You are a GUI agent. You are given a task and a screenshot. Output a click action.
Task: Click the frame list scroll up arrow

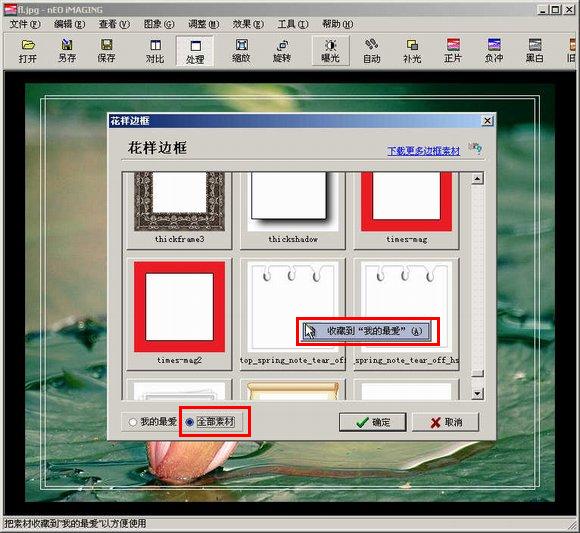click(477, 179)
